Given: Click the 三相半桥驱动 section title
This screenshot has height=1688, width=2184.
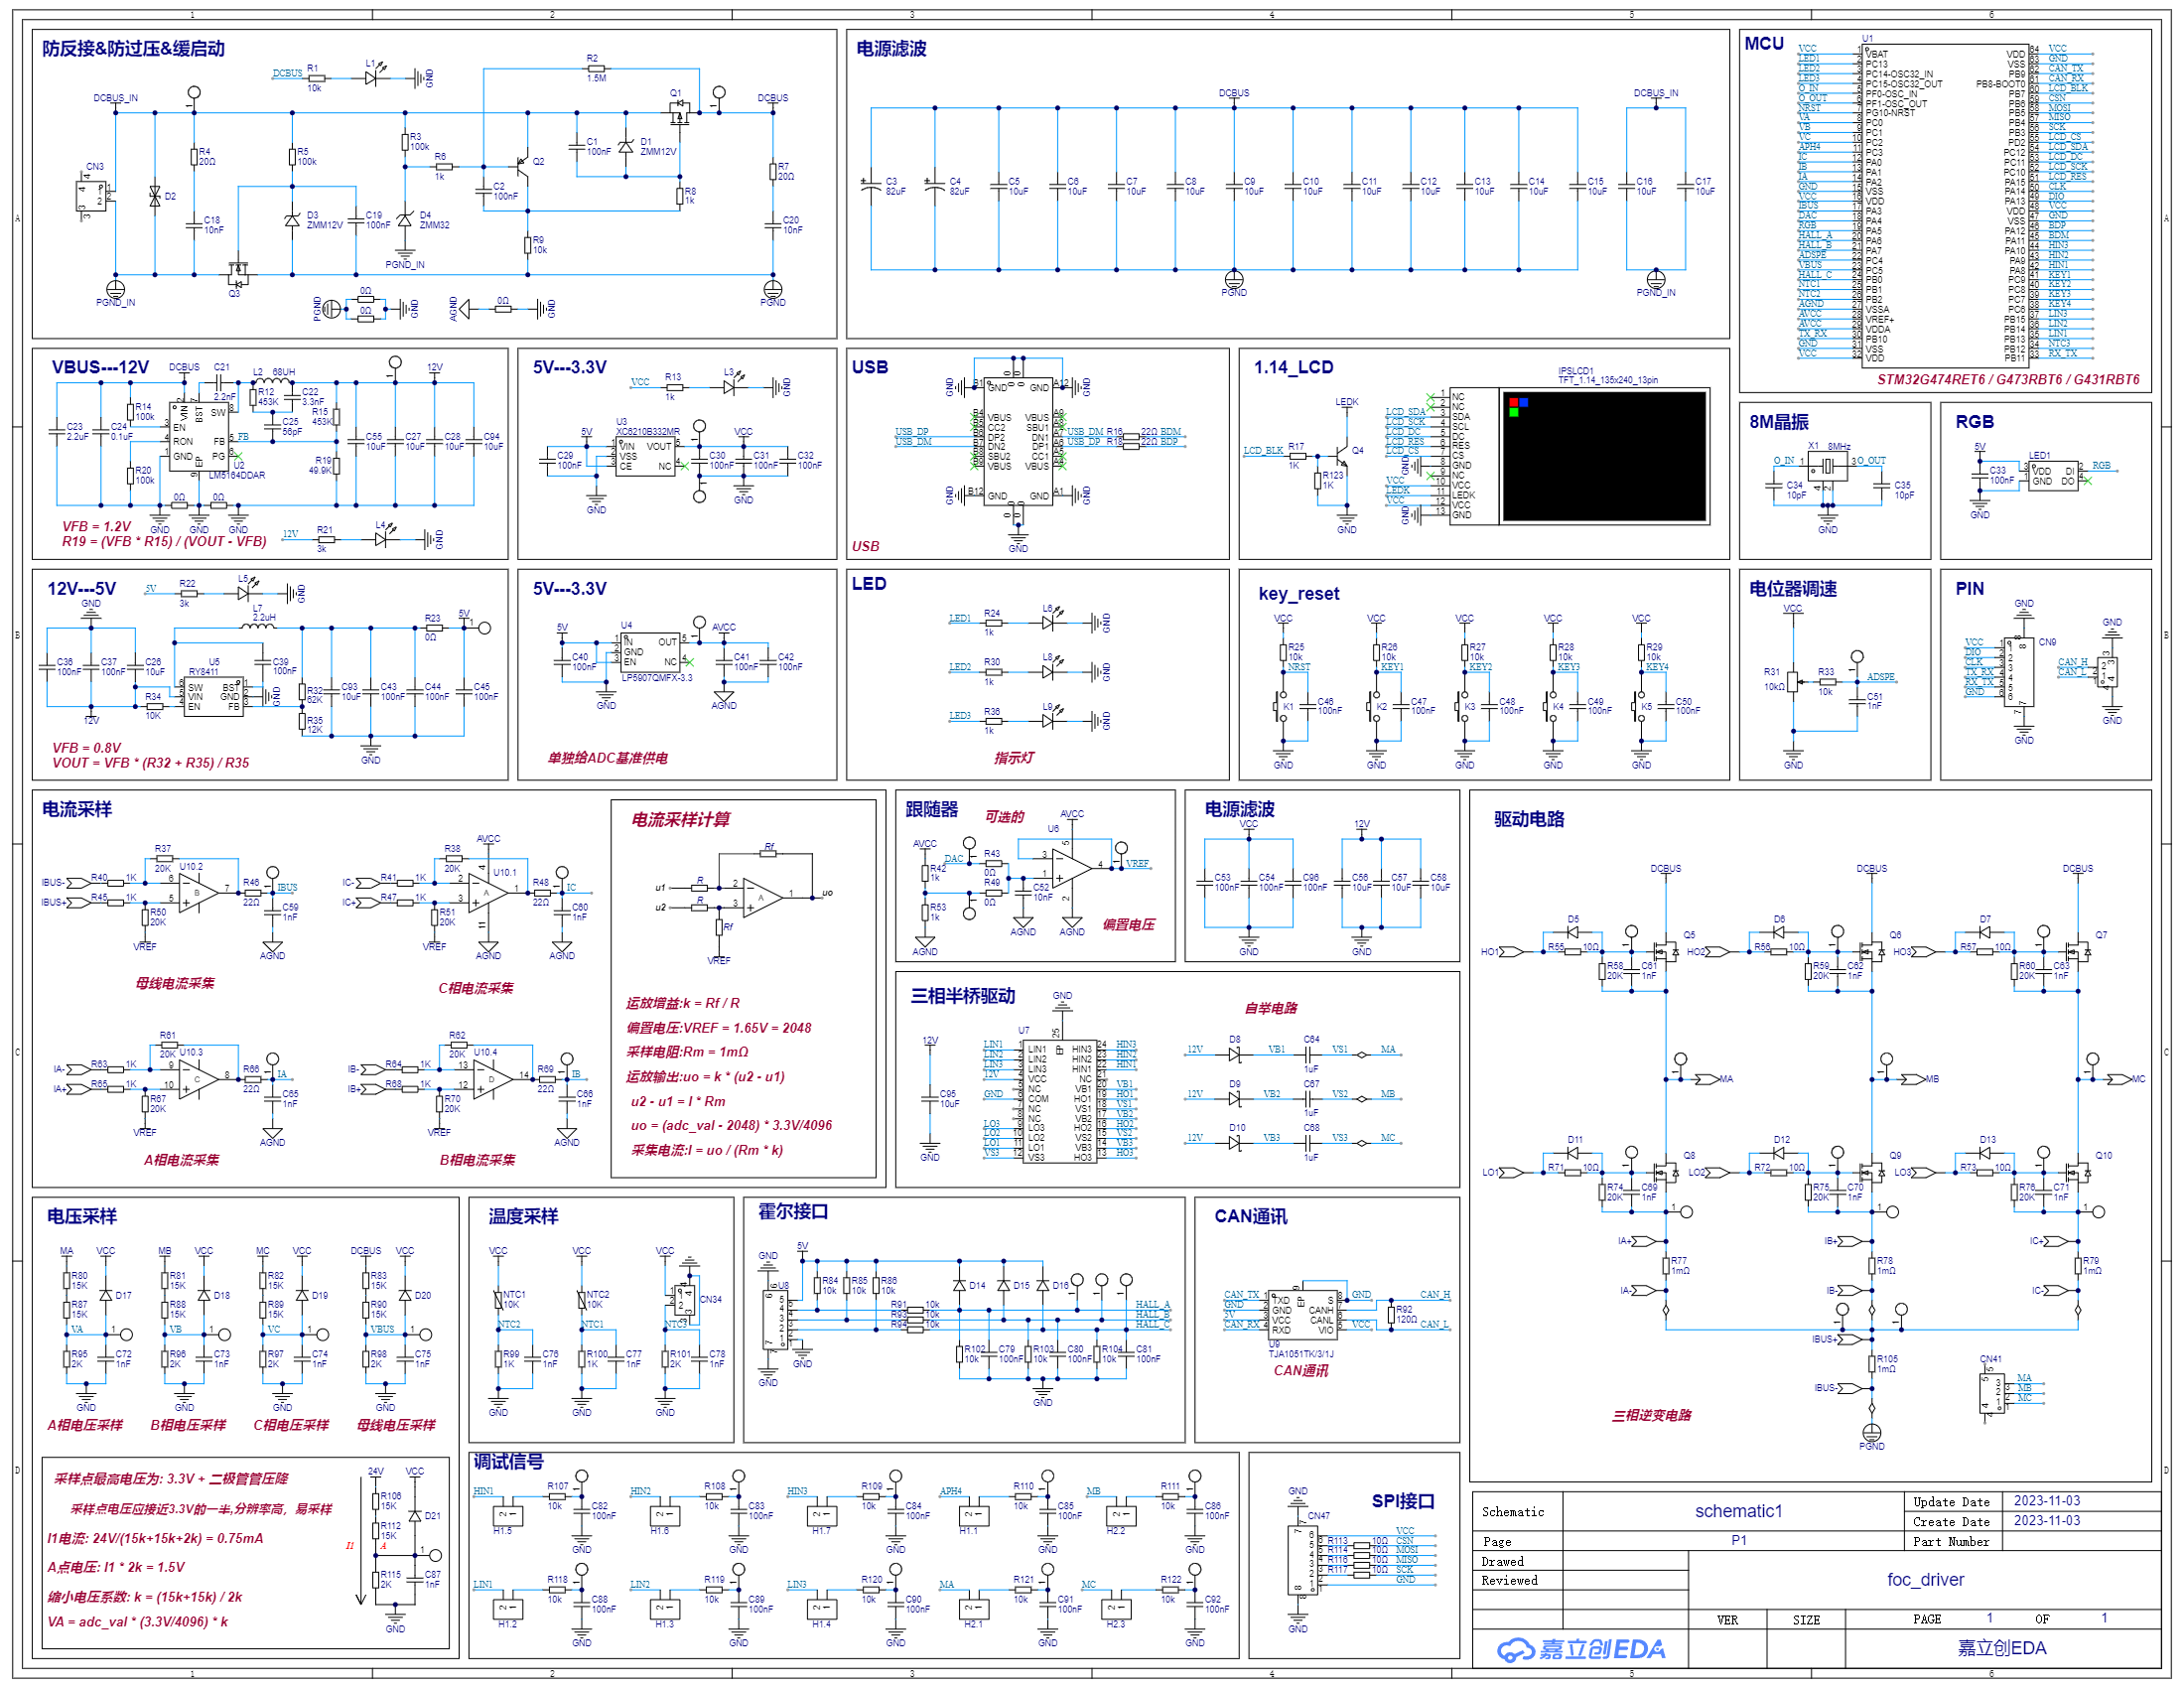Looking at the screenshot, I should point(962,996).
